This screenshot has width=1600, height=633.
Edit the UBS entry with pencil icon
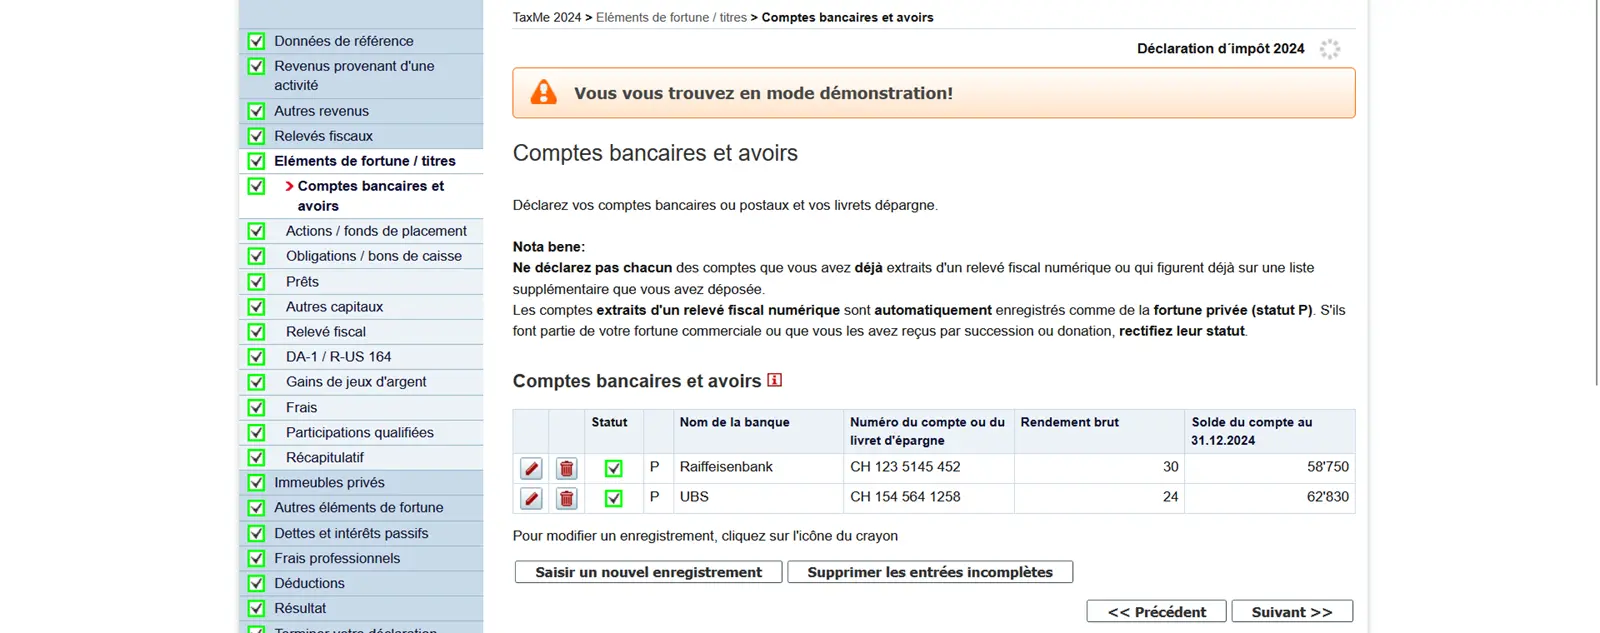(531, 498)
